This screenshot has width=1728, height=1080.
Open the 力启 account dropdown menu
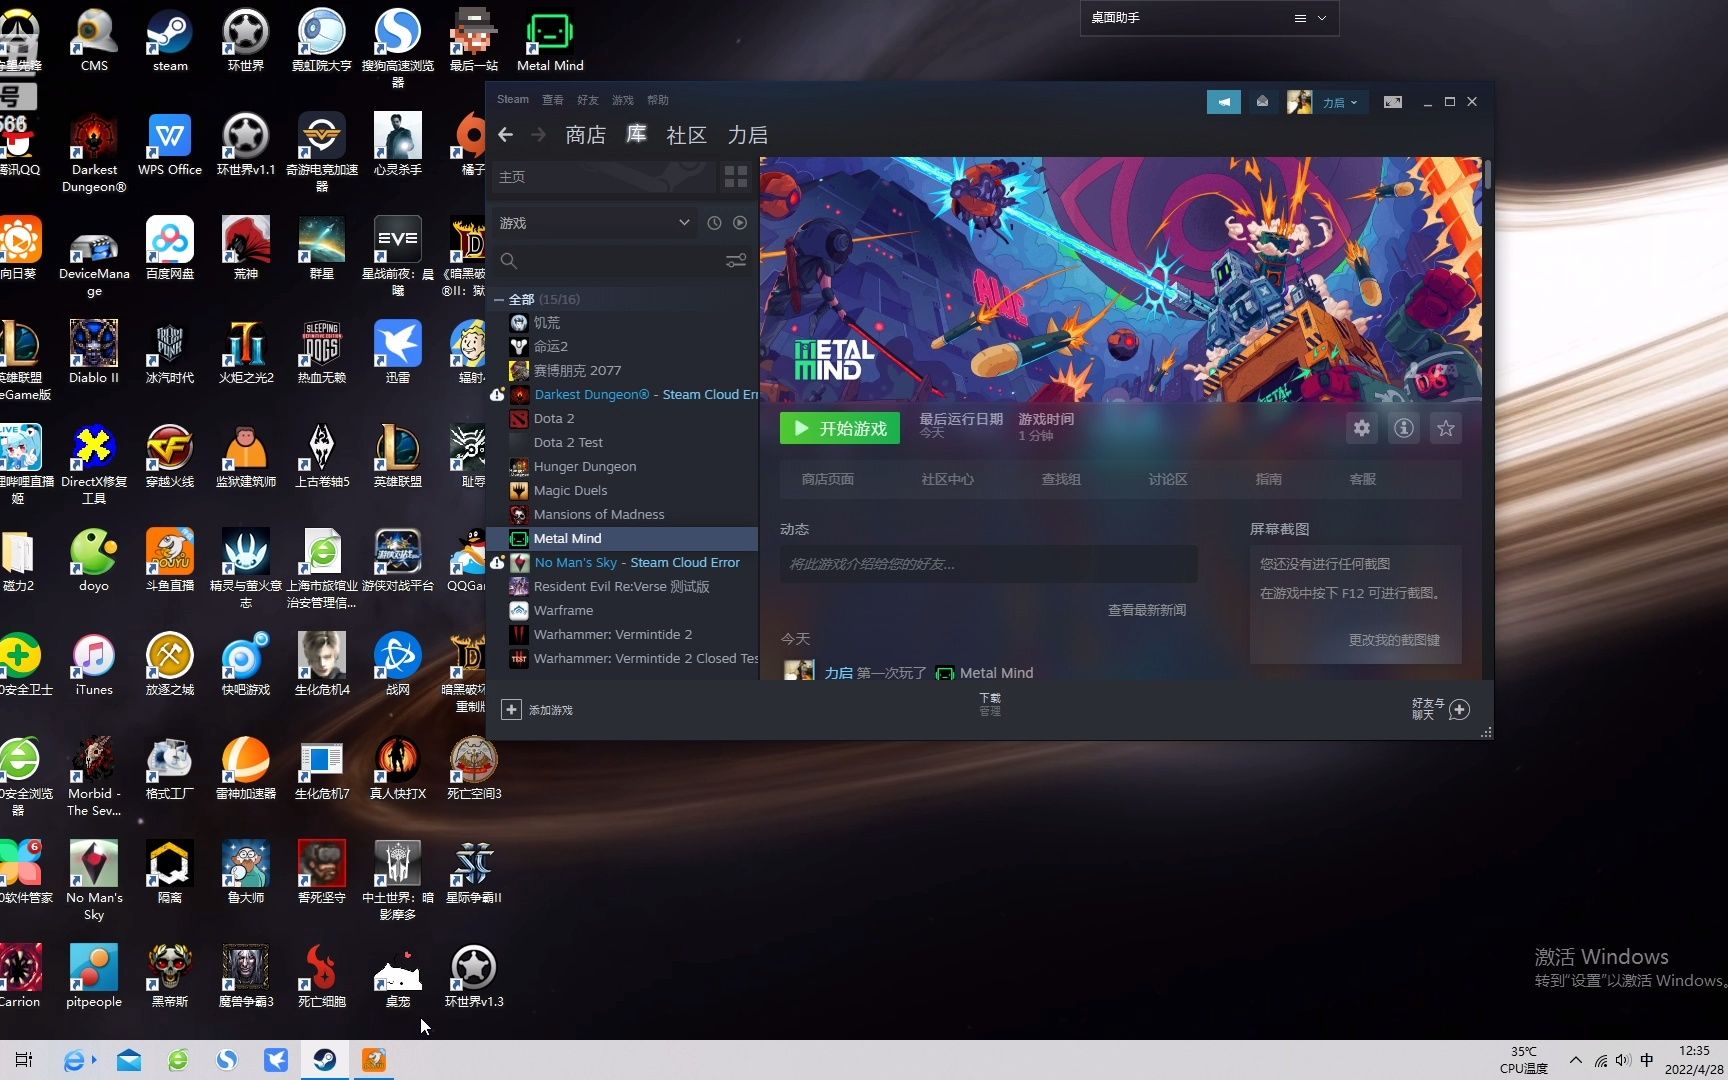[x=1341, y=102]
